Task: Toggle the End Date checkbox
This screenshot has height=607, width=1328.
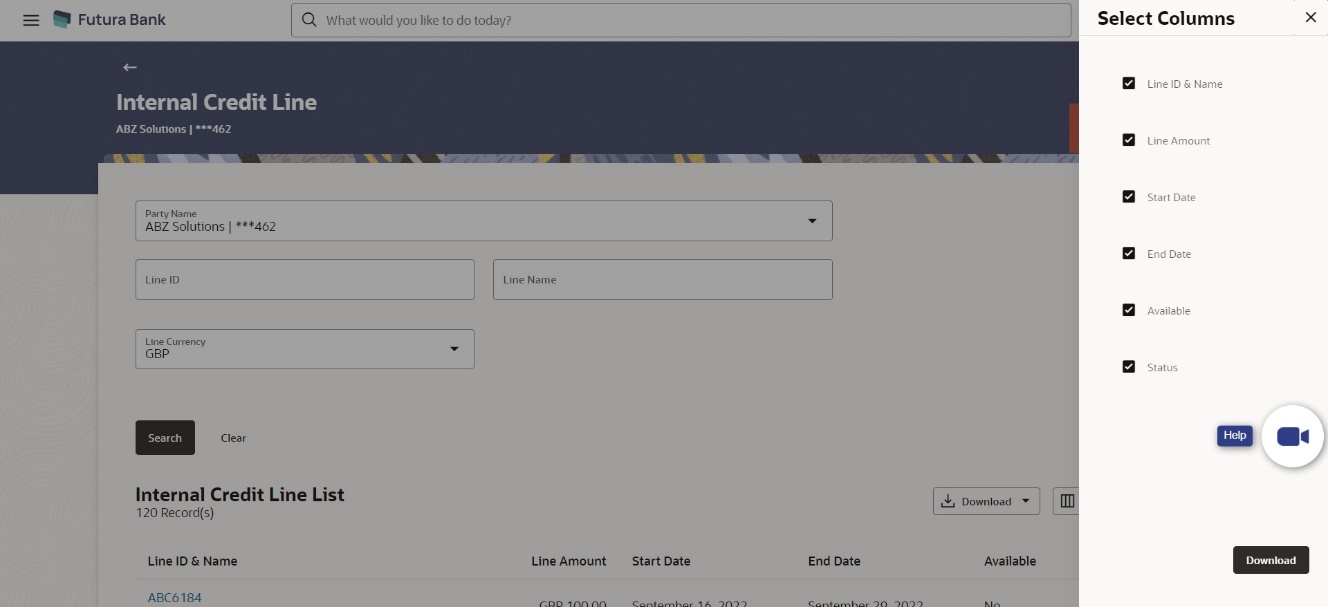Action: click(1129, 254)
